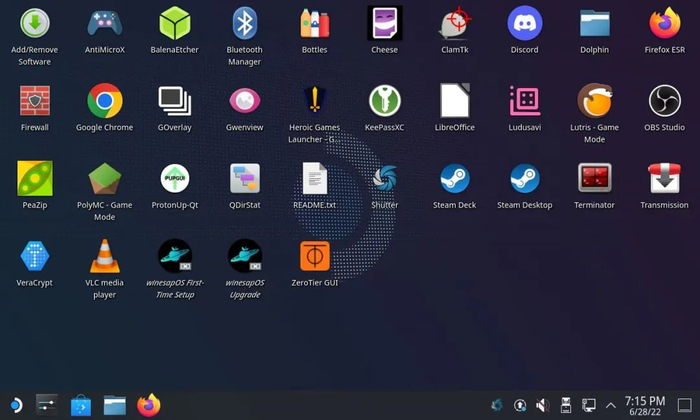Screen dimensions: 700x420
Task: Select the Transmission torrent icon
Action: pyautogui.click(x=665, y=178)
